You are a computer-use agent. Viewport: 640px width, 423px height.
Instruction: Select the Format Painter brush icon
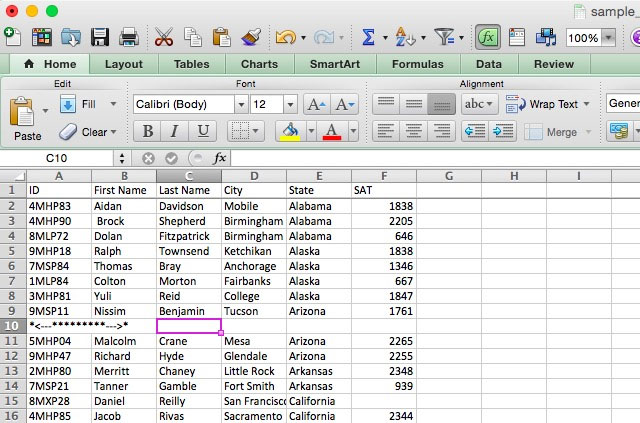(251, 37)
